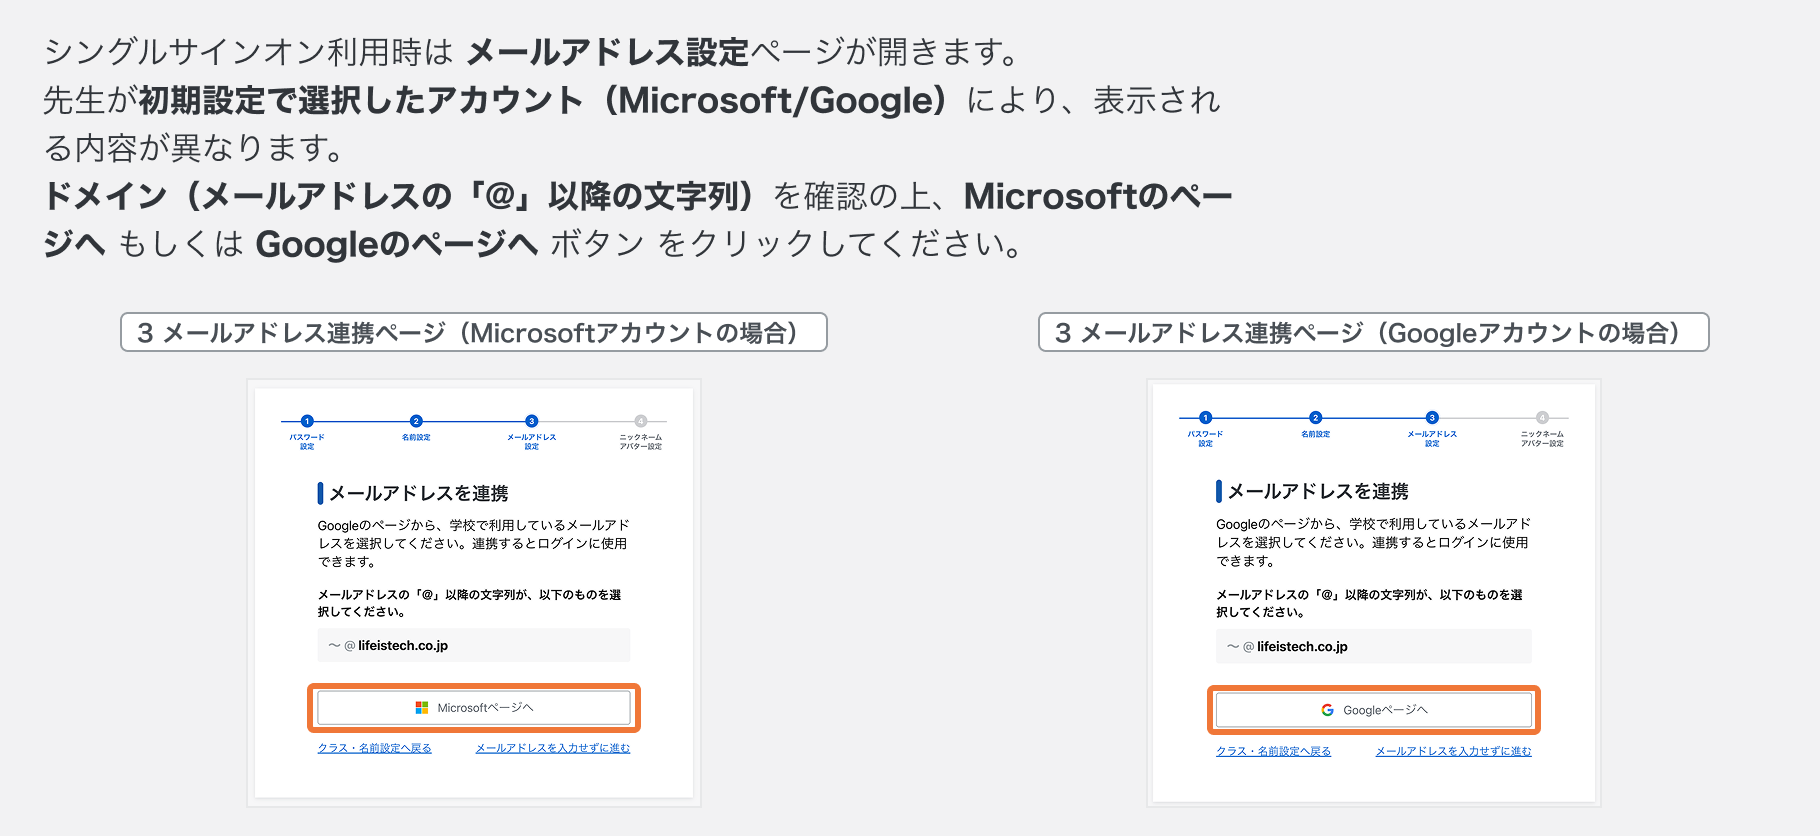Follow メールアドレスを入力せずに進む link under Microsoft button
Screen dimensions: 1820x836
tap(553, 748)
